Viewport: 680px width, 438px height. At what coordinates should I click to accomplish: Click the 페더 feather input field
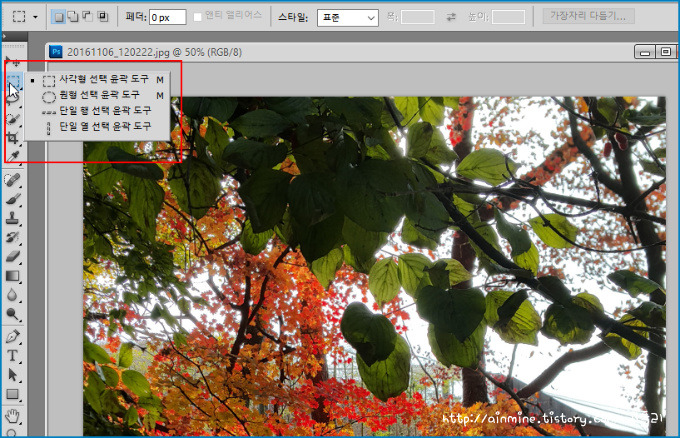pos(167,17)
